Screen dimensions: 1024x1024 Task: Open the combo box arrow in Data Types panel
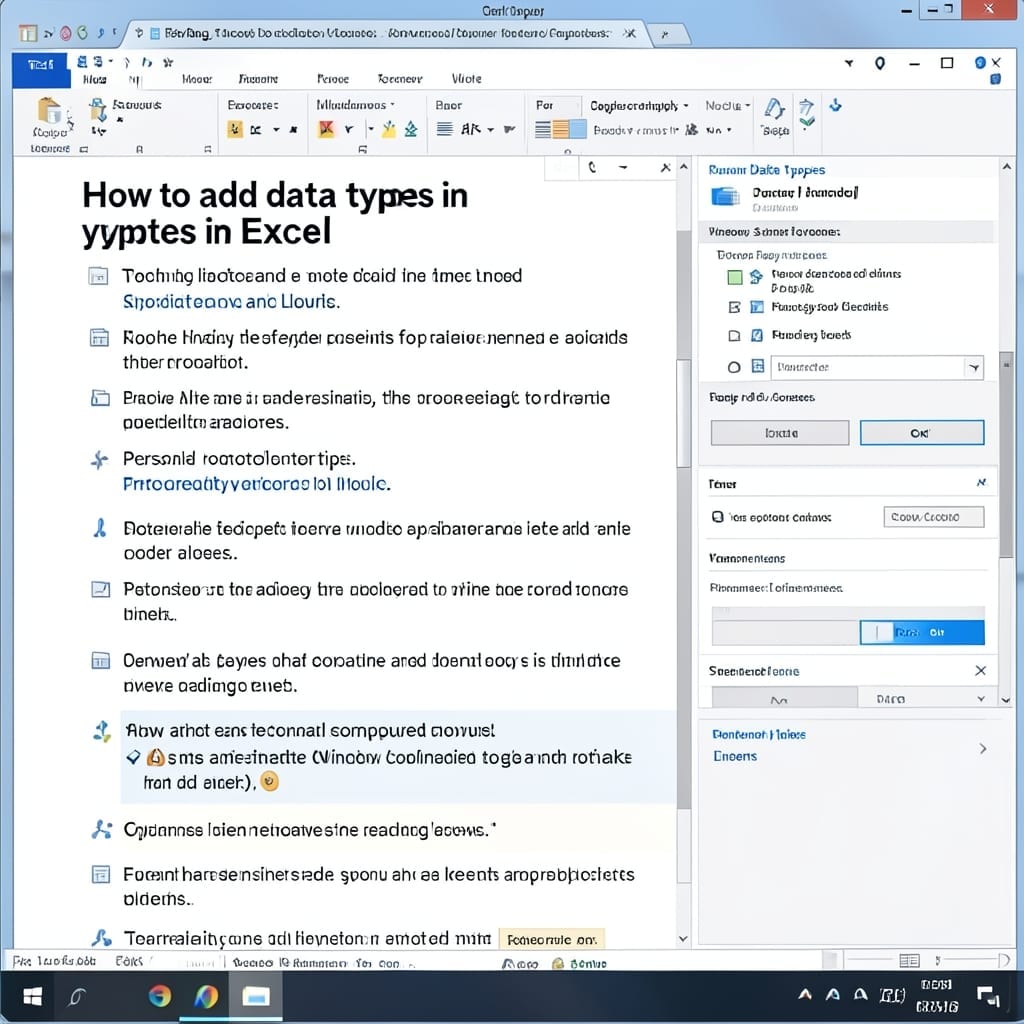[974, 368]
